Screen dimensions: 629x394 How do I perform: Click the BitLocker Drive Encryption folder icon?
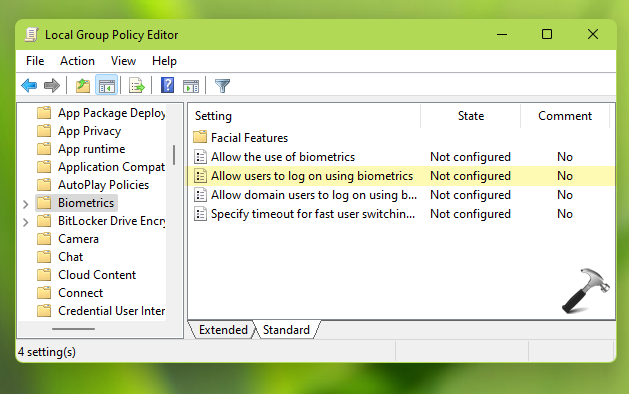point(44,221)
